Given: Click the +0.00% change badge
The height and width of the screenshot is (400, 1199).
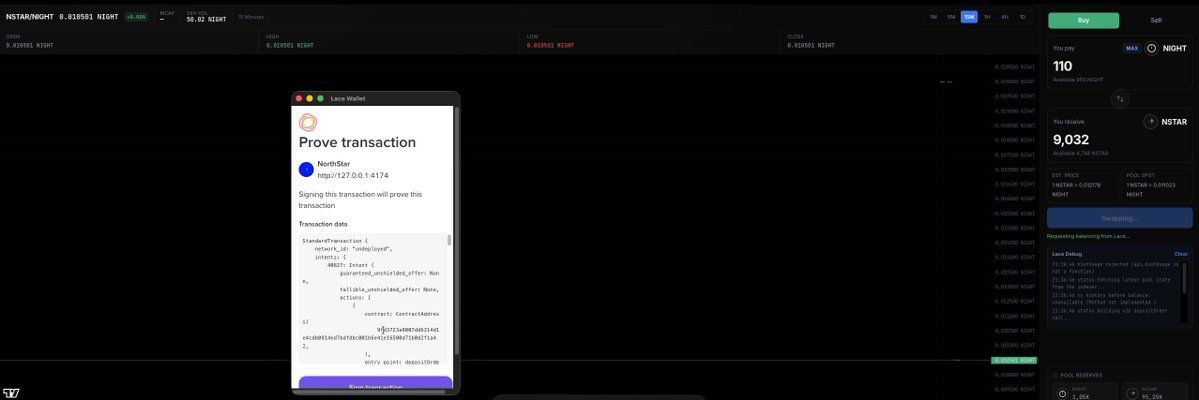Looking at the screenshot, I should [137, 16].
